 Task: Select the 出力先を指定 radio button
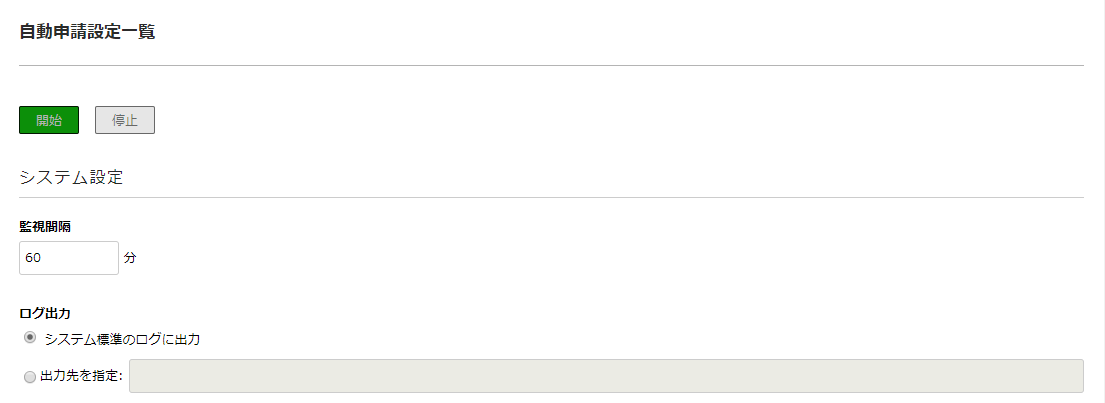click(30, 377)
